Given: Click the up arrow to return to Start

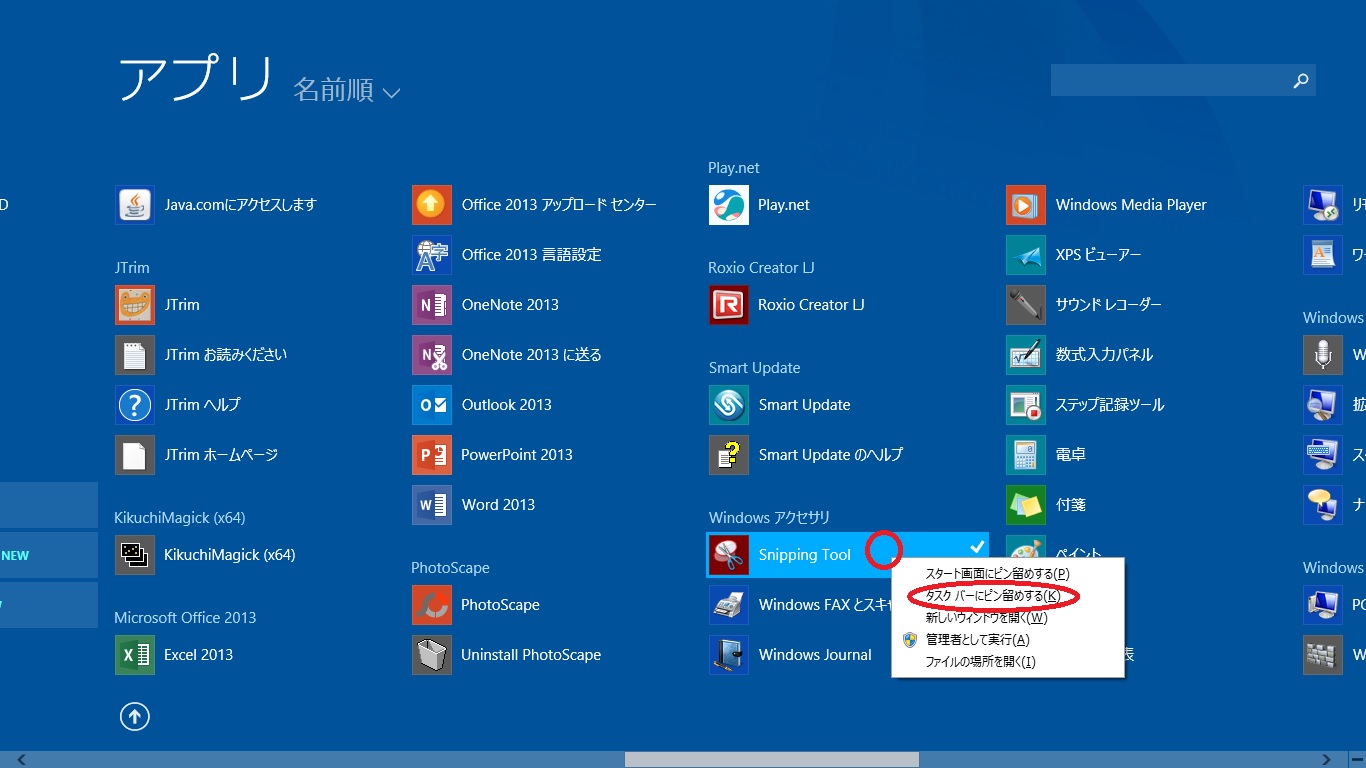Looking at the screenshot, I should coord(135,716).
